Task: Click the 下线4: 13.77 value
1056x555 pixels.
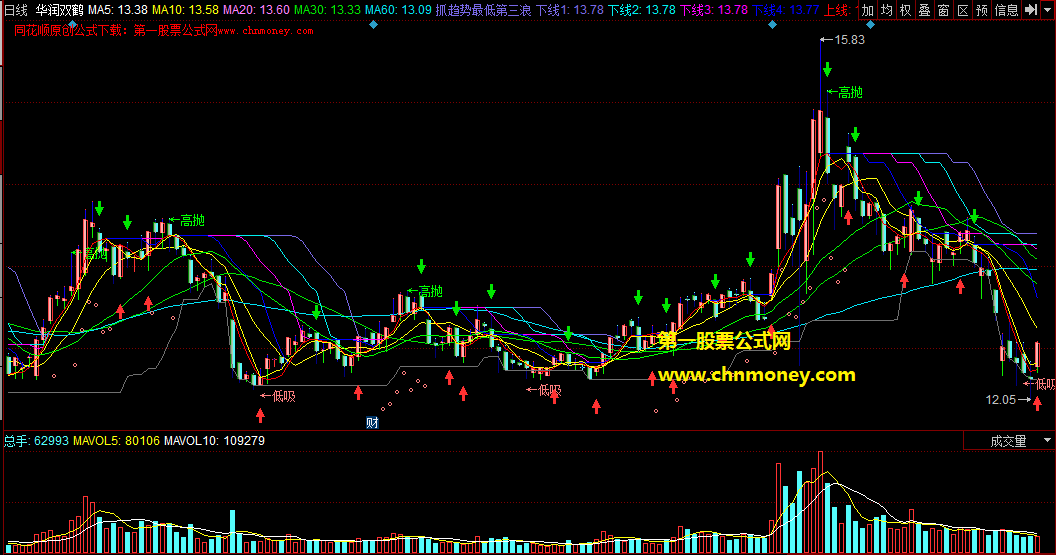Action: pos(786,9)
